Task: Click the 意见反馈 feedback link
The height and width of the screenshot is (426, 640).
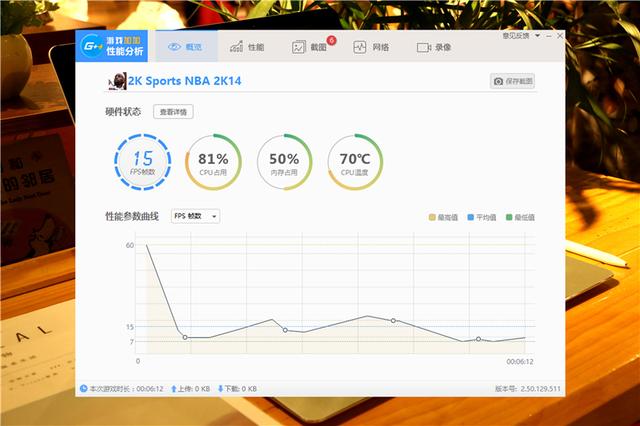Action: 516,36
